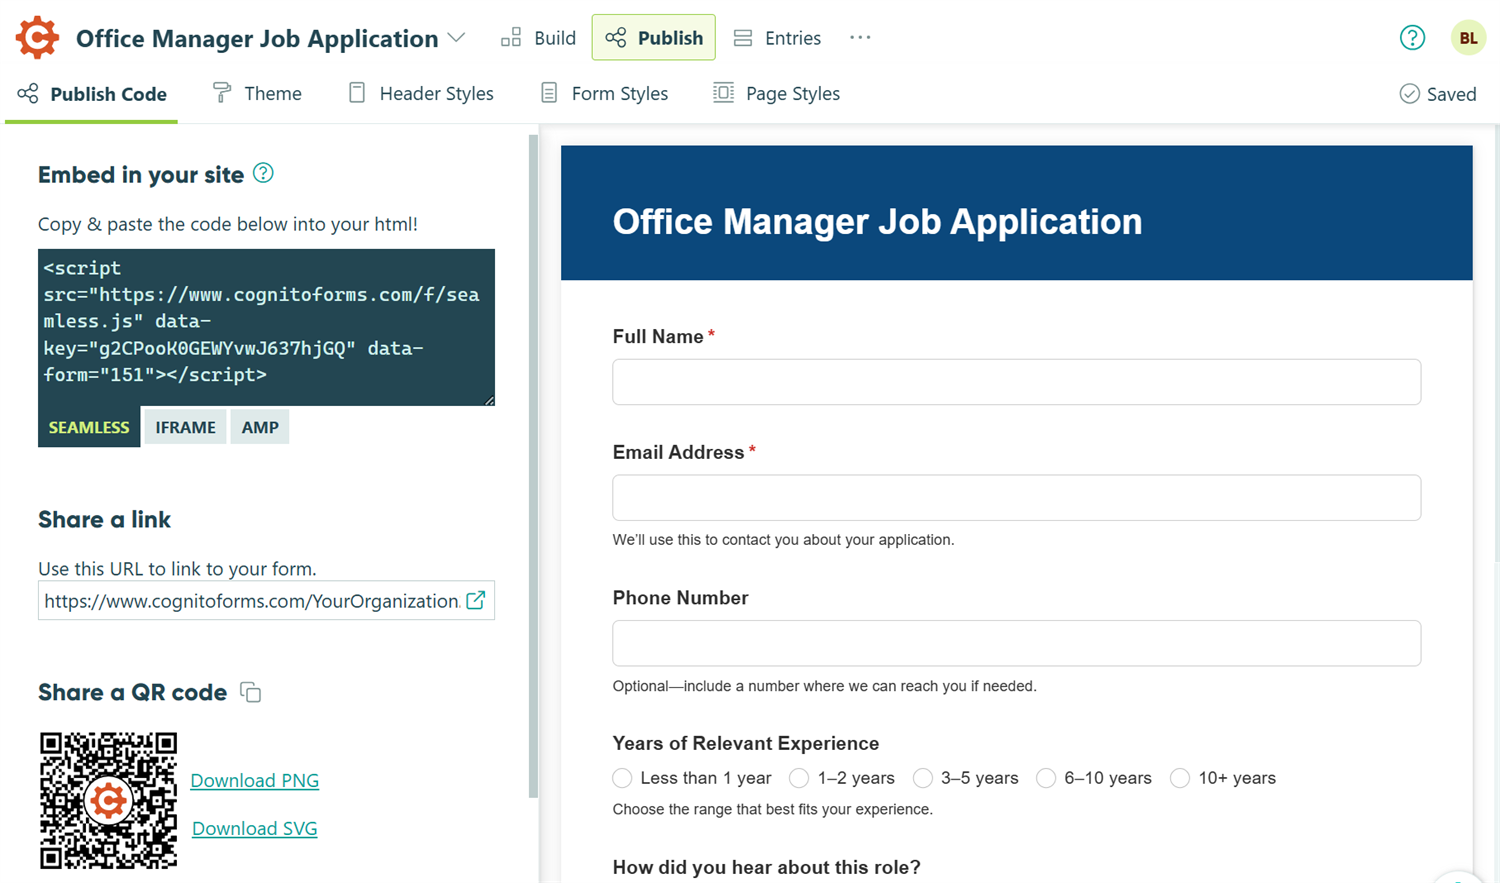Select the 1–2 years radio button

(x=799, y=778)
